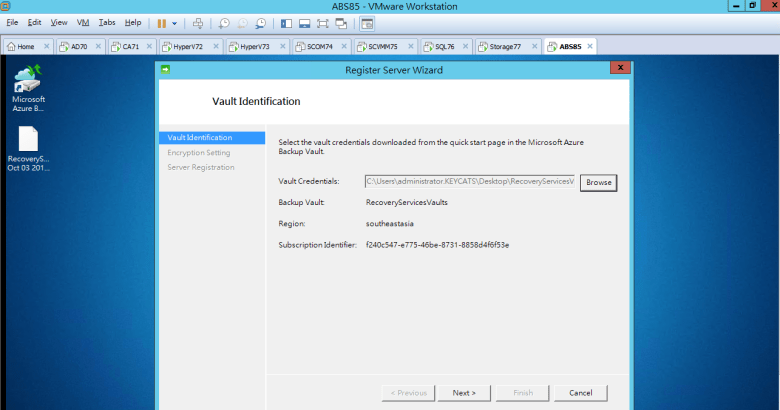This screenshot has height=410, width=780.
Task: Take a snapshot using the snapshot toolbar icon
Action: click(224, 22)
